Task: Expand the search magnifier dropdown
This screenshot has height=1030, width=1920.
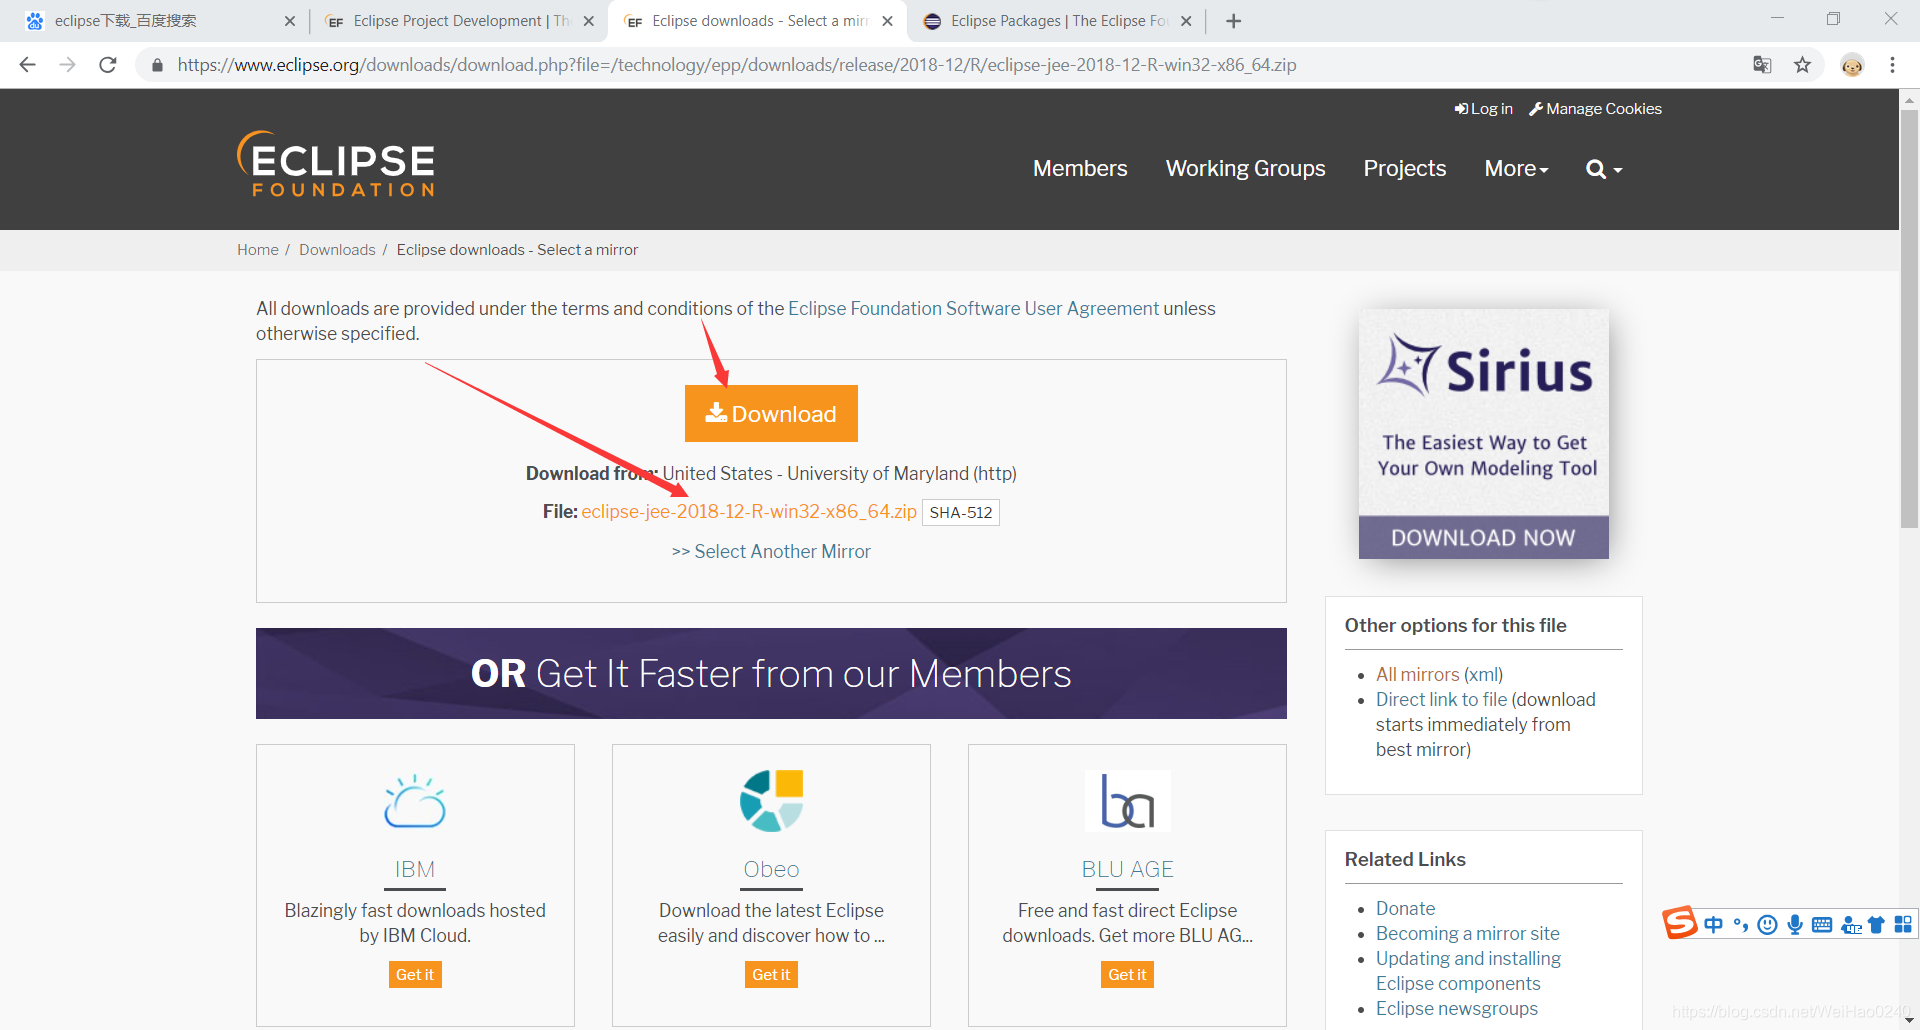Action: pos(1604,169)
